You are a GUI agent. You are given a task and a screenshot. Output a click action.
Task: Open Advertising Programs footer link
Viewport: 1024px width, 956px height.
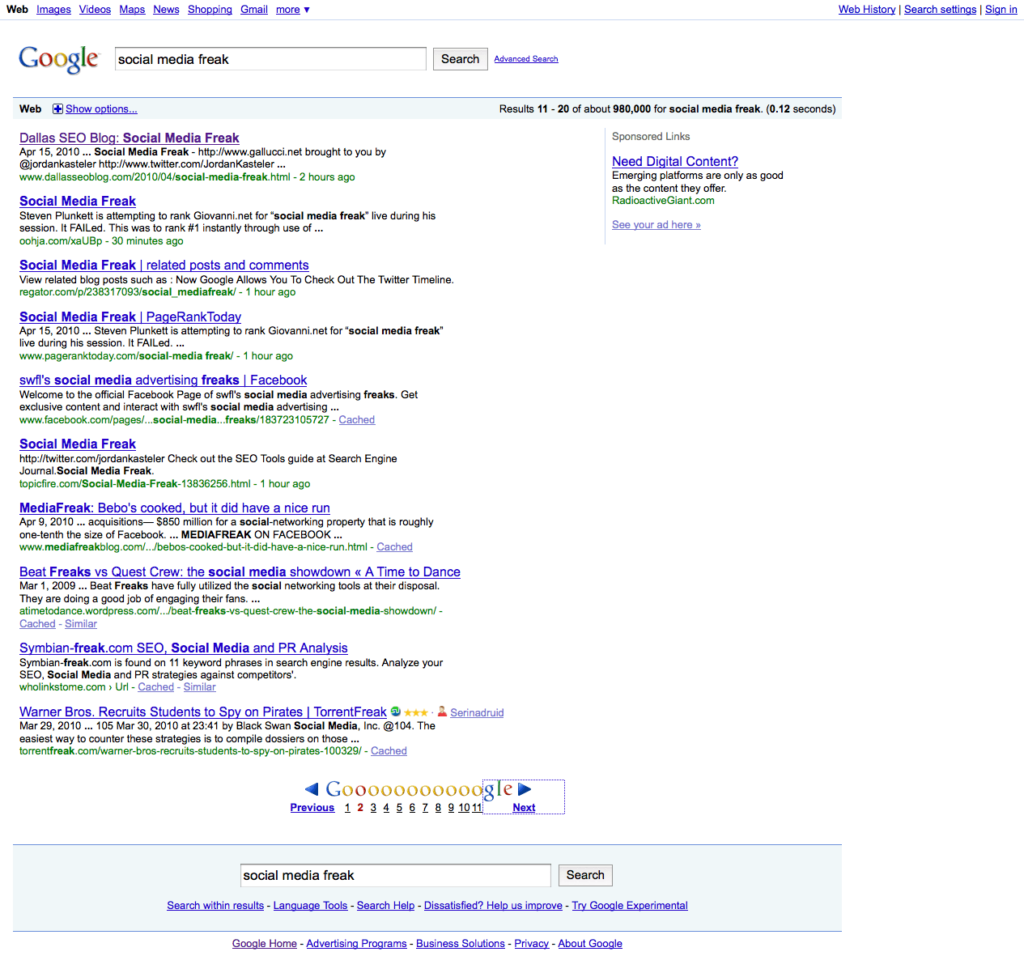click(357, 944)
